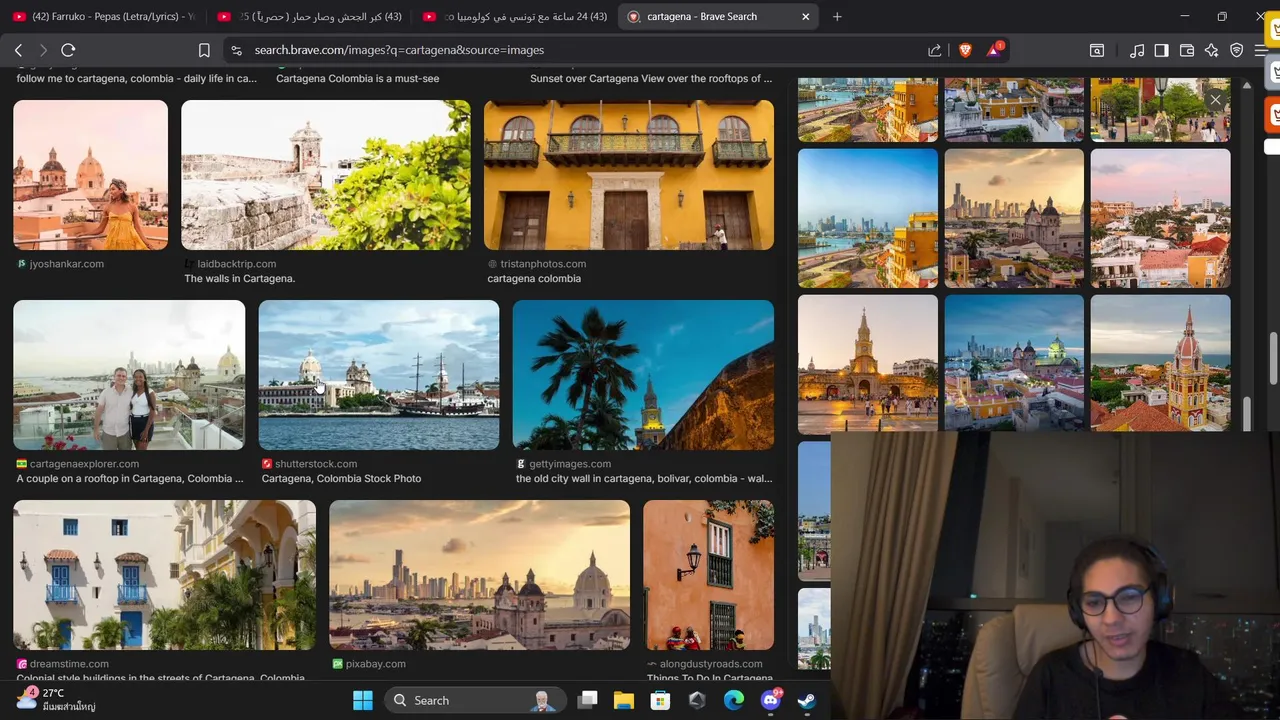Switch to the second YouTube tab with Arabic title
This screenshot has height=720, width=1280.
(309, 16)
